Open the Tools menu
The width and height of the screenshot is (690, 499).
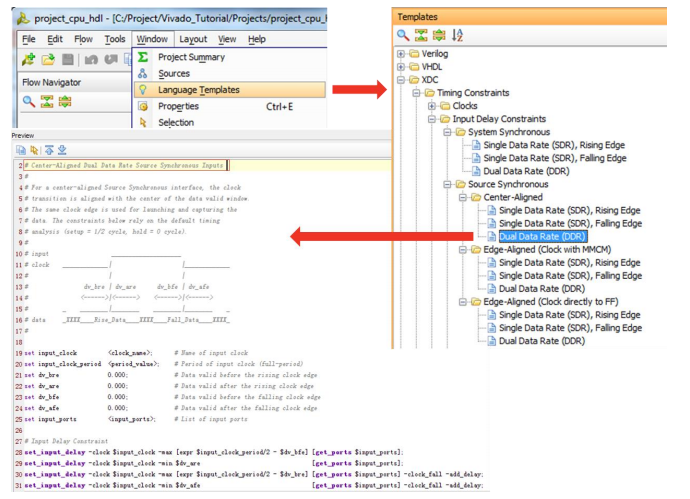click(x=115, y=39)
